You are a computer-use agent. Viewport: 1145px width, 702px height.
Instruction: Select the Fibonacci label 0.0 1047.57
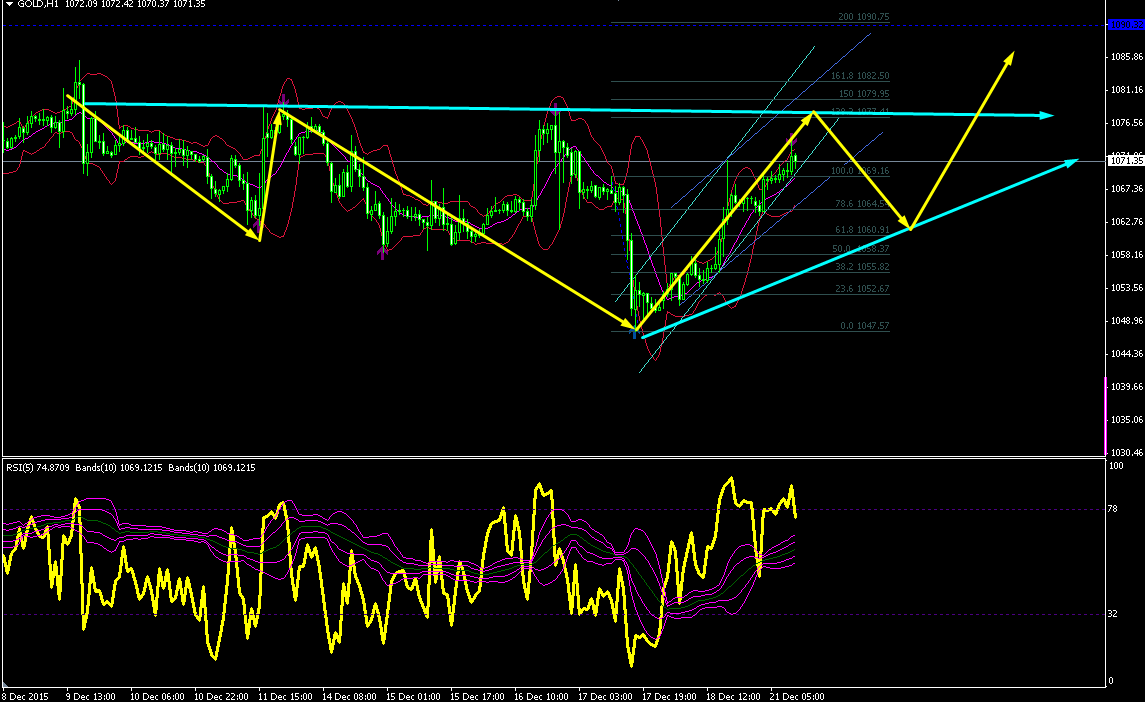click(865, 326)
